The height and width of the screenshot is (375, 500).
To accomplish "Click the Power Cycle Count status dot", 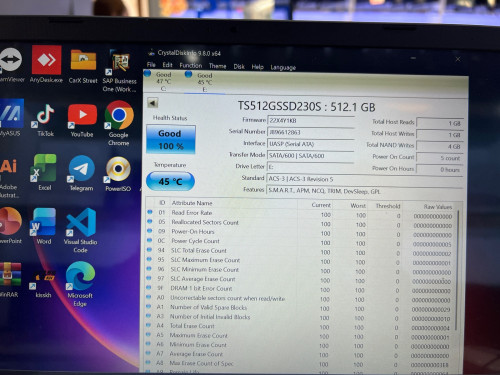I will (149, 240).
